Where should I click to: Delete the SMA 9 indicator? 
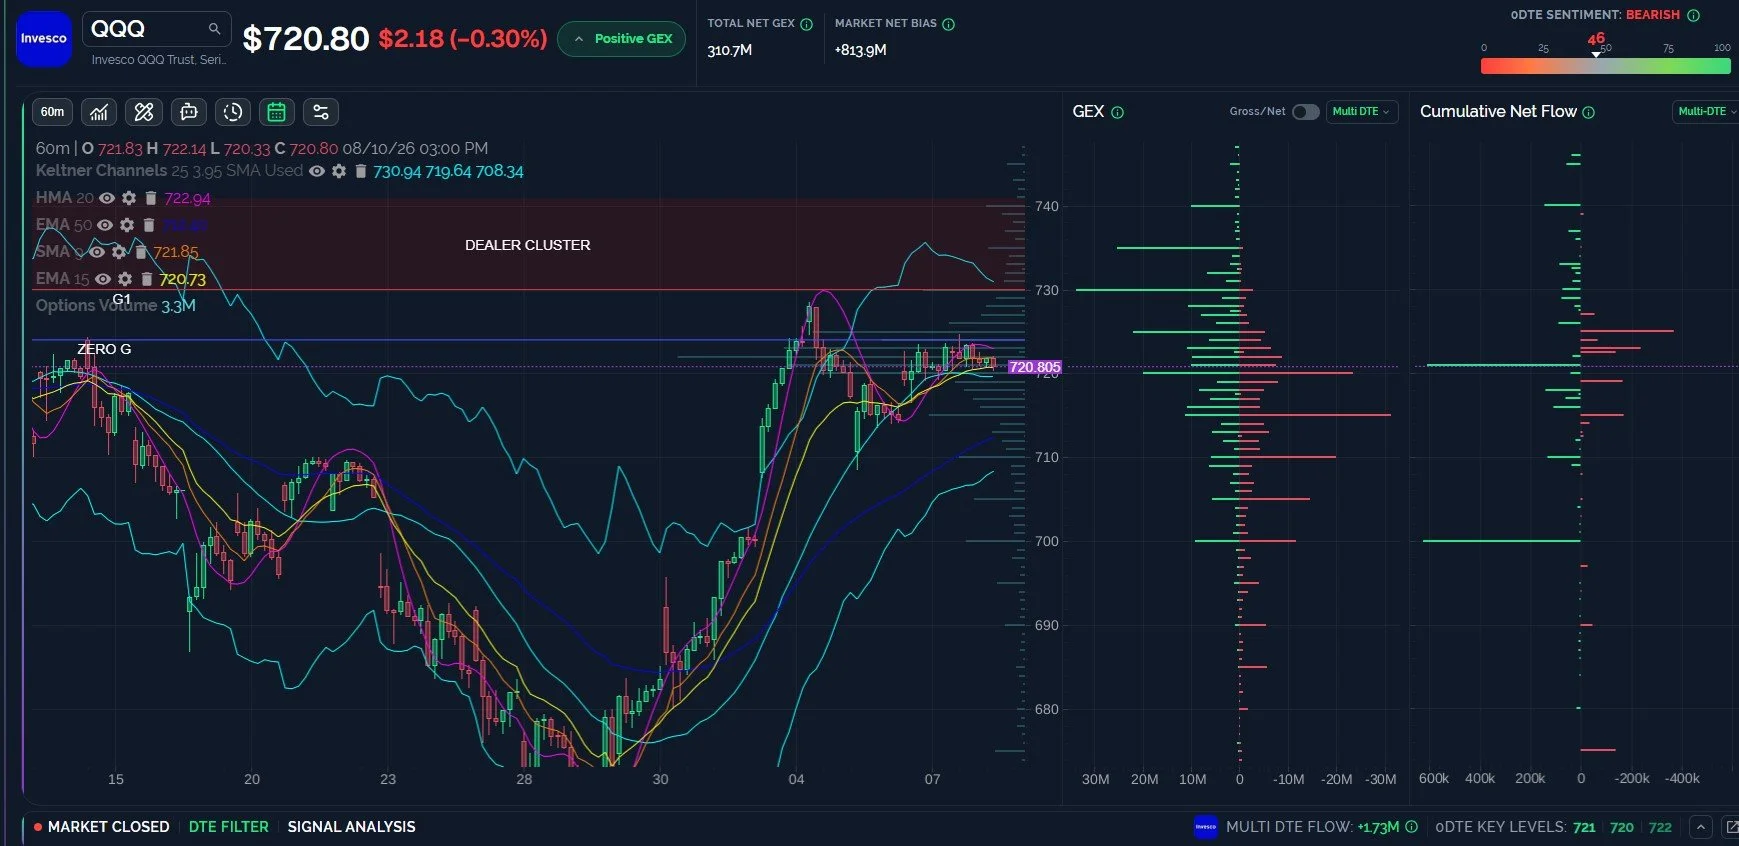click(x=141, y=252)
